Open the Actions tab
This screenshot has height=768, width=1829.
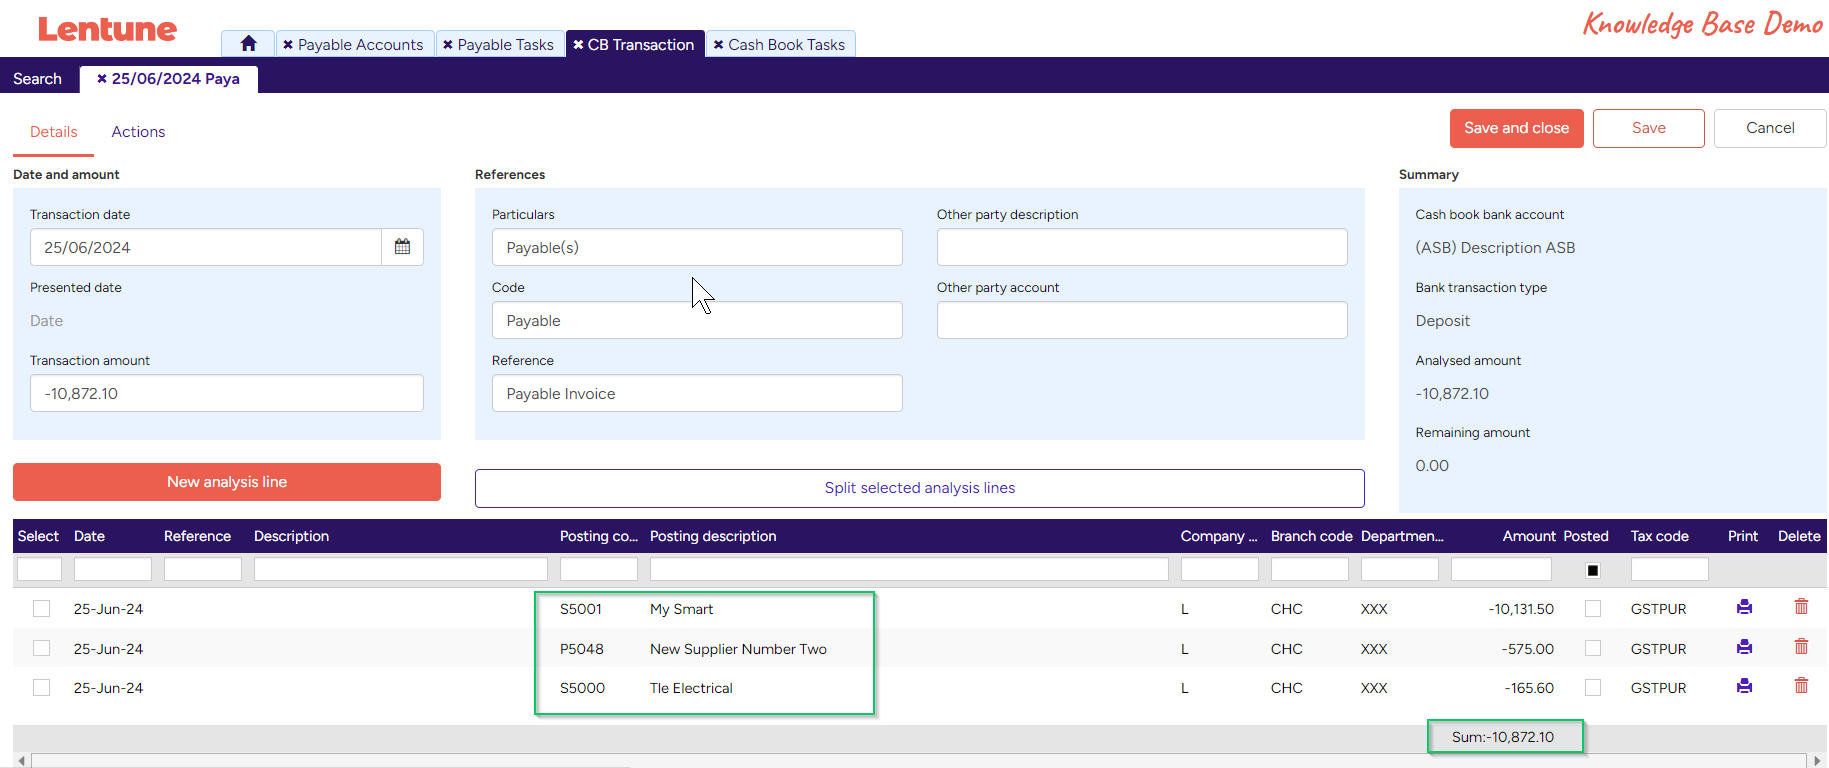[138, 132]
